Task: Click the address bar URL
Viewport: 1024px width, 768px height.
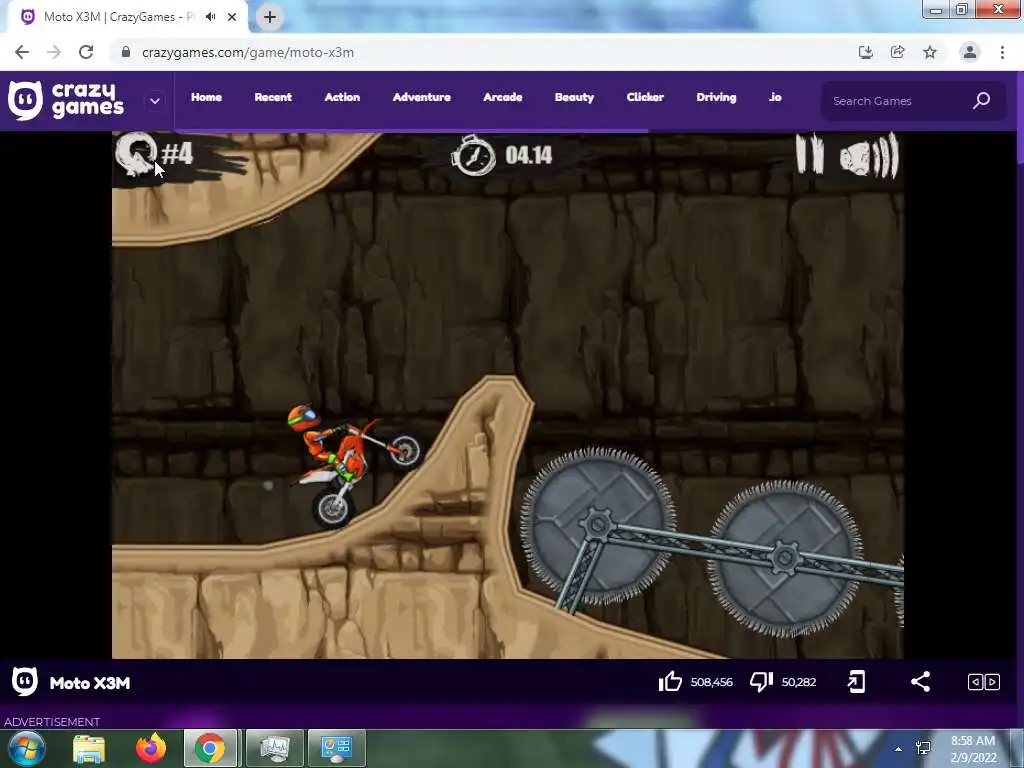Action: [x=248, y=53]
